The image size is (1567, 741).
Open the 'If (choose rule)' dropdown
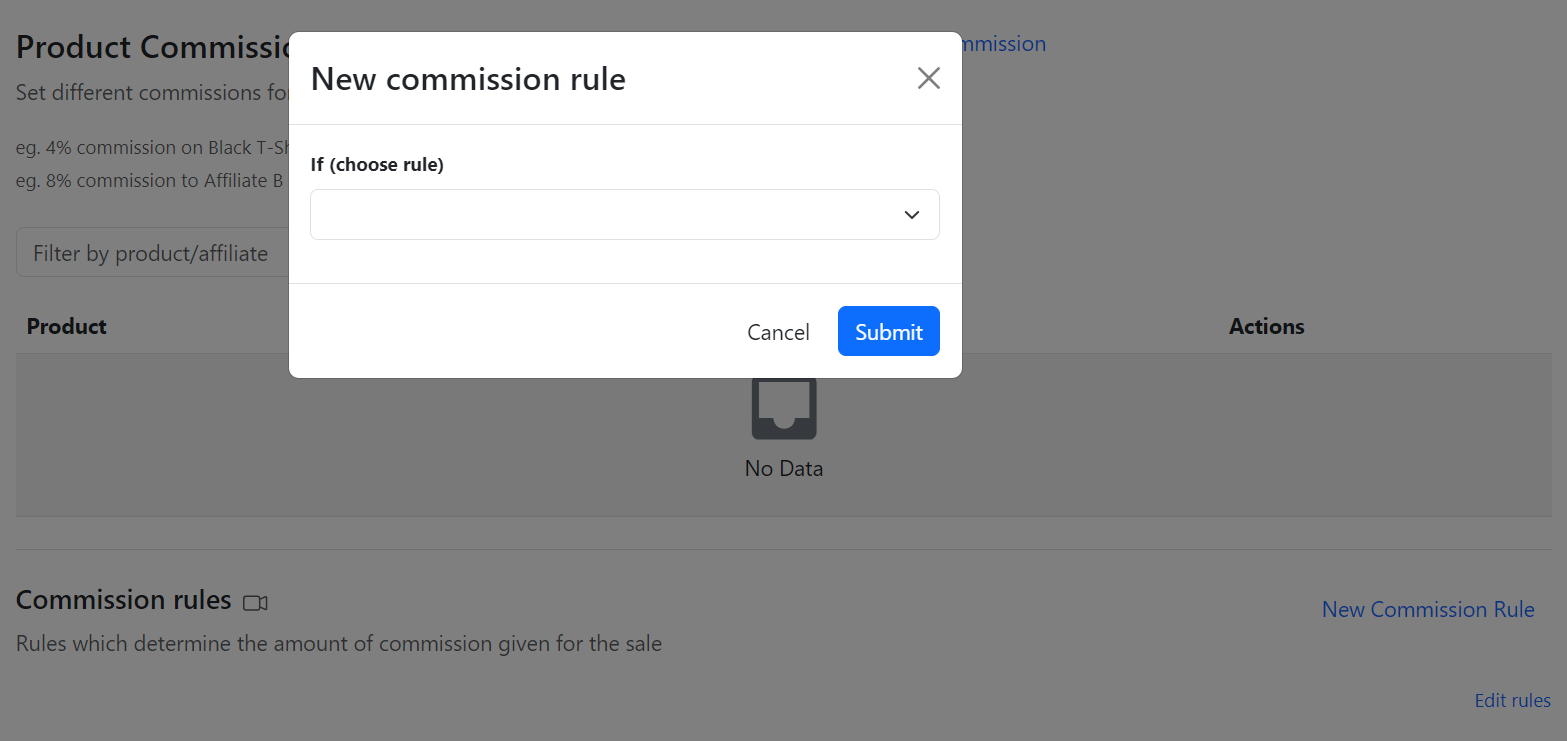pos(624,215)
